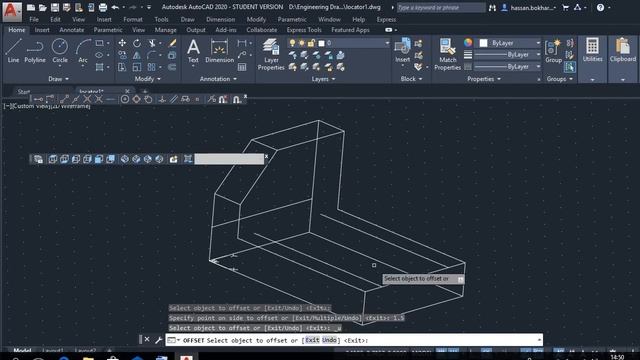
Task: Expand the Annotation panel
Action: [x=218, y=79]
